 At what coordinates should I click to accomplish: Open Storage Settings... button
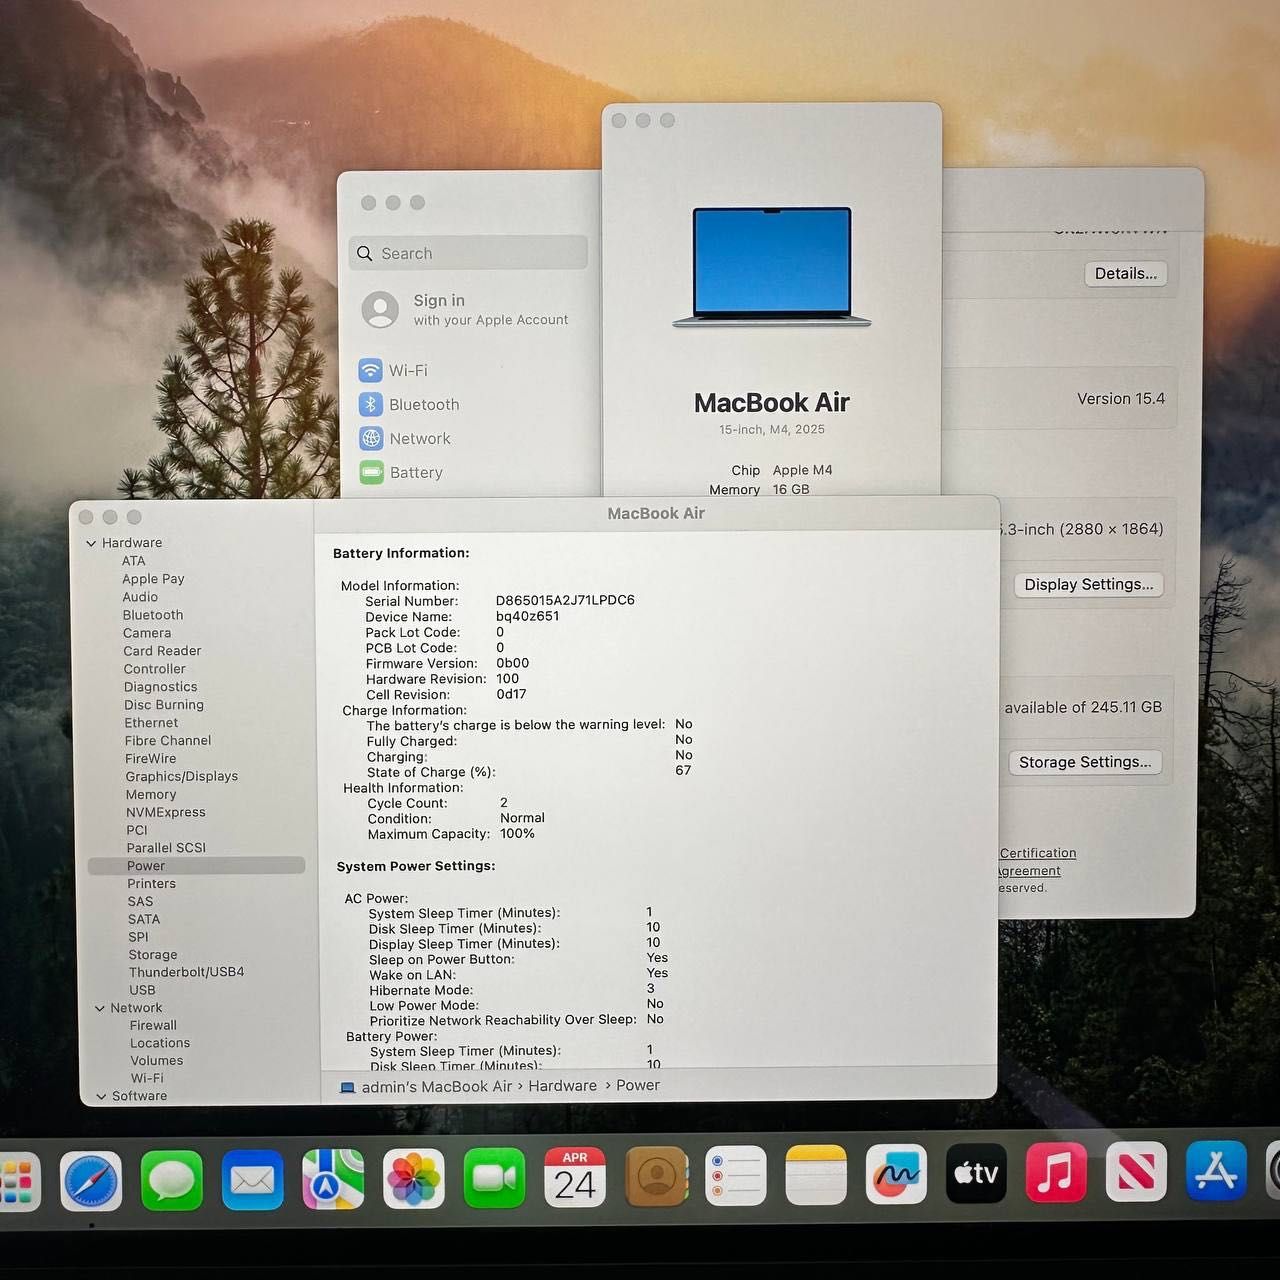pos(1085,762)
